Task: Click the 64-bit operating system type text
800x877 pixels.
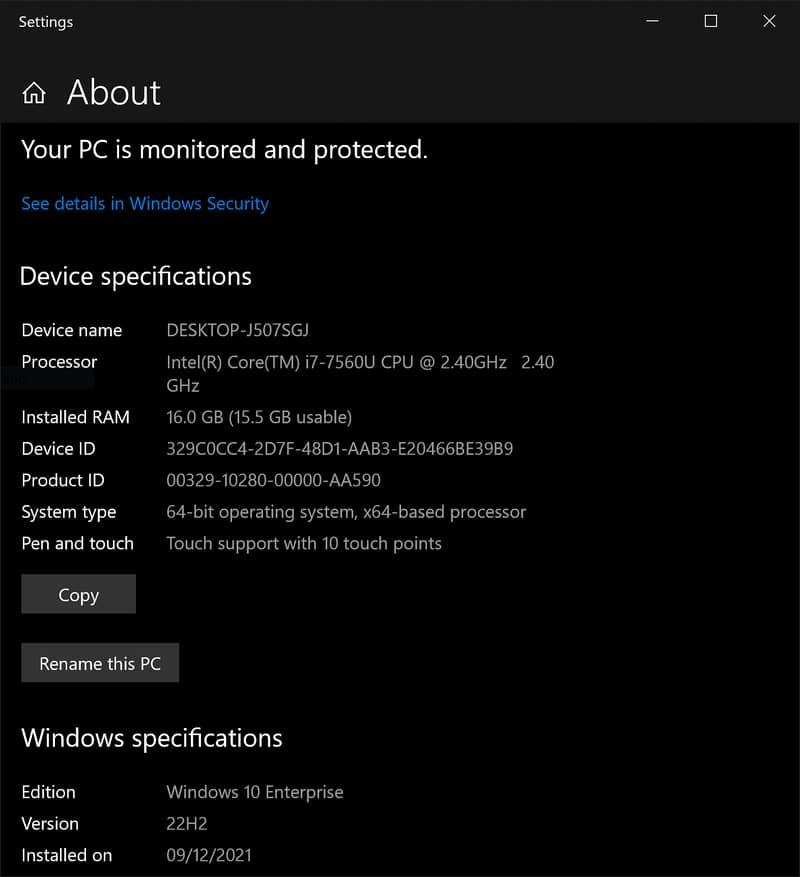Action: click(346, 512)
